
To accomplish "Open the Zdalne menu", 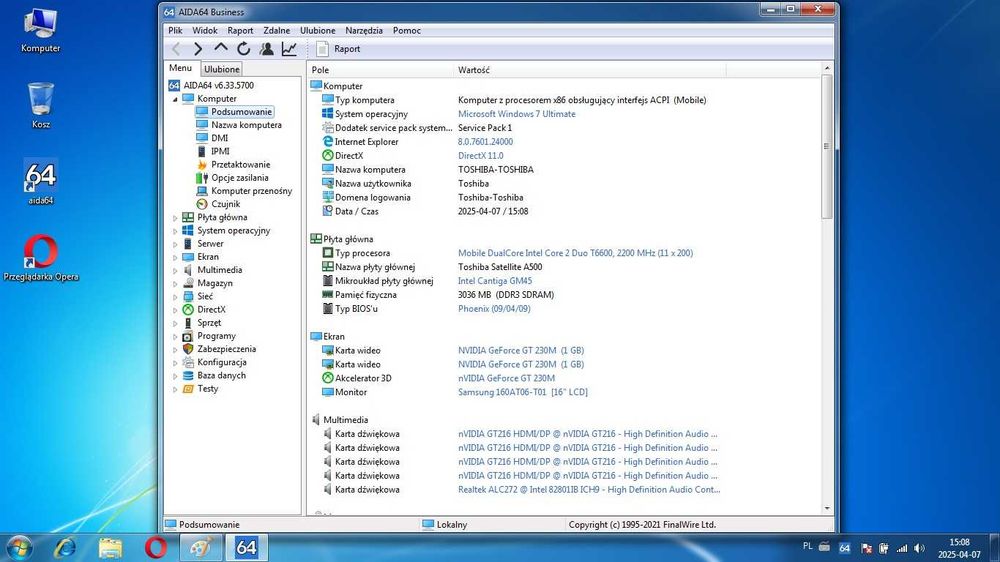I will point(277,31).
